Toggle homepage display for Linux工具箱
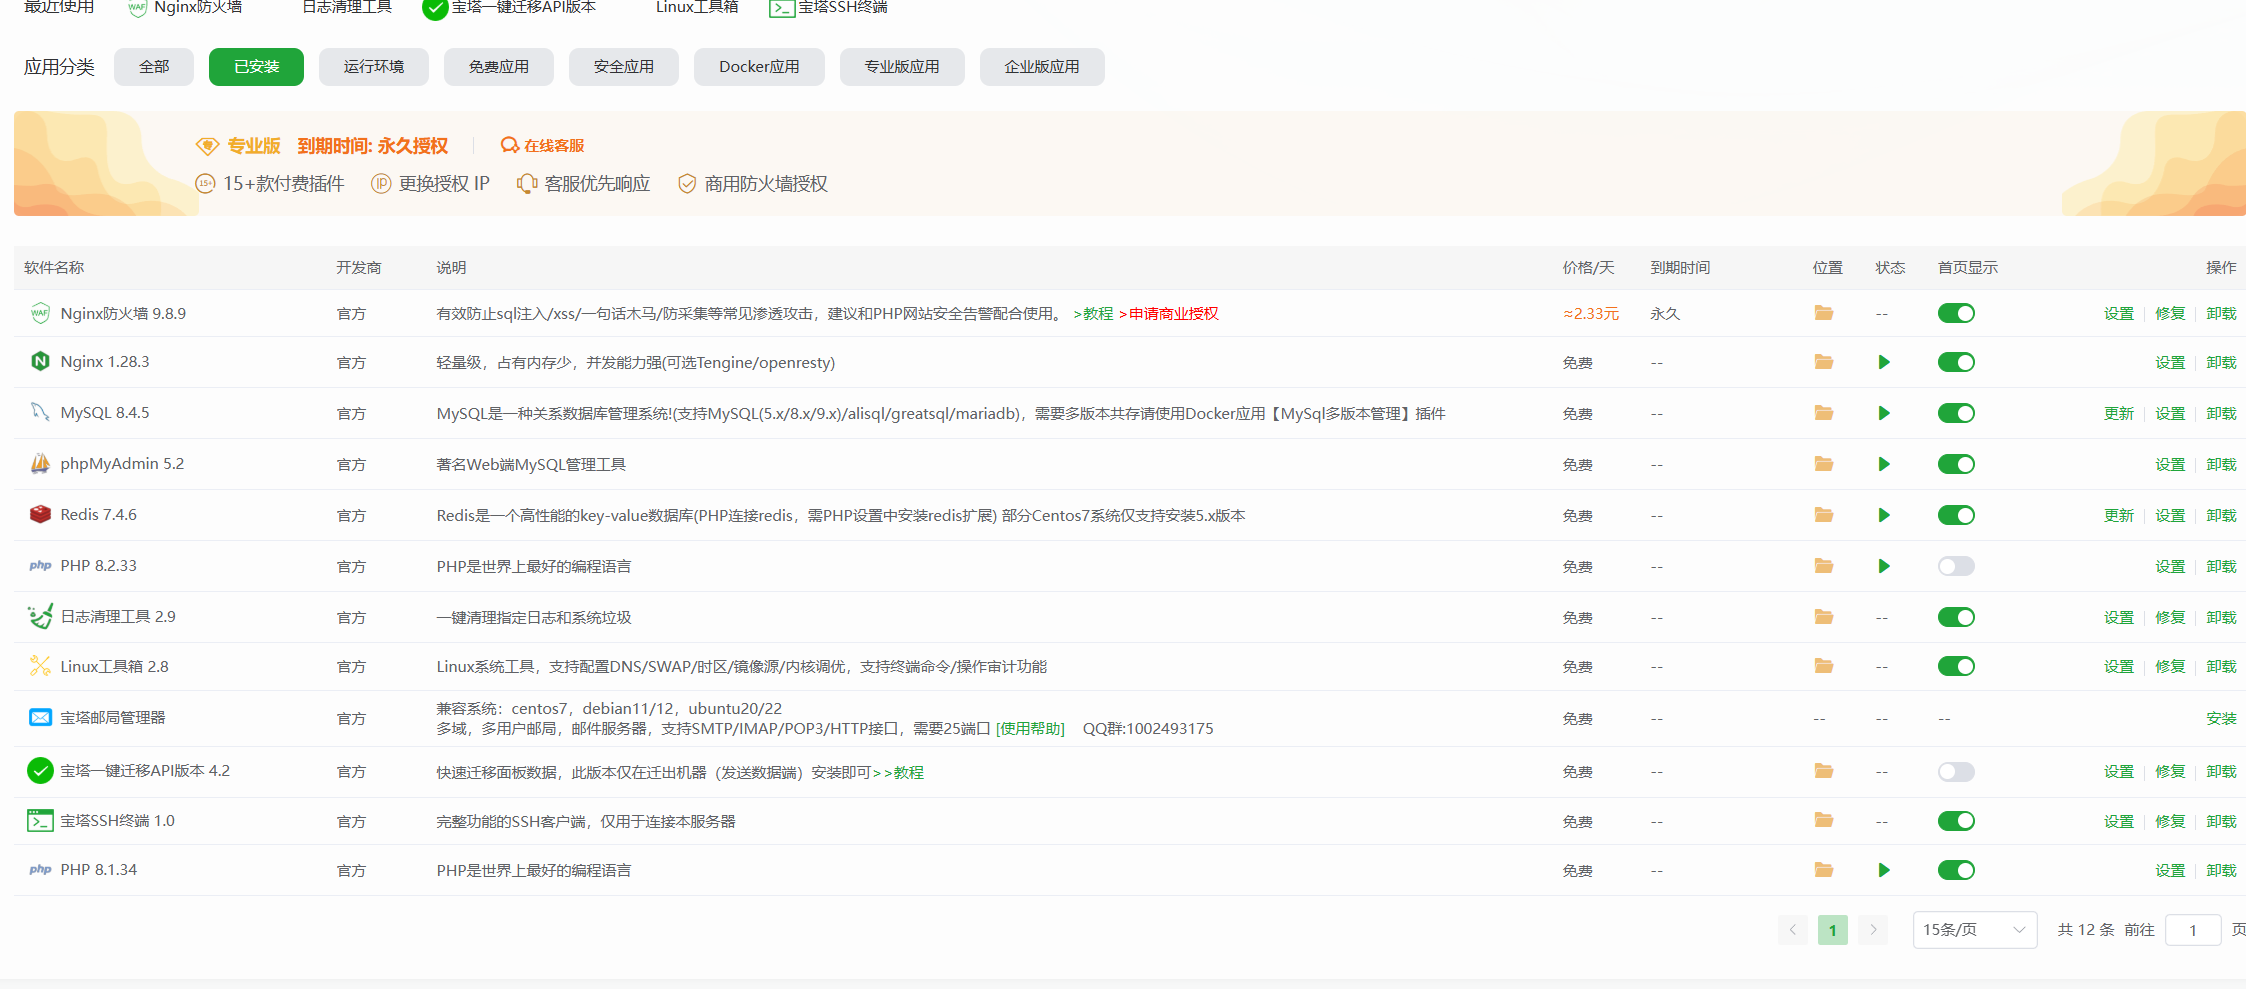Viewport: 2246px width, 989px height. click(x=1956, y=666)
